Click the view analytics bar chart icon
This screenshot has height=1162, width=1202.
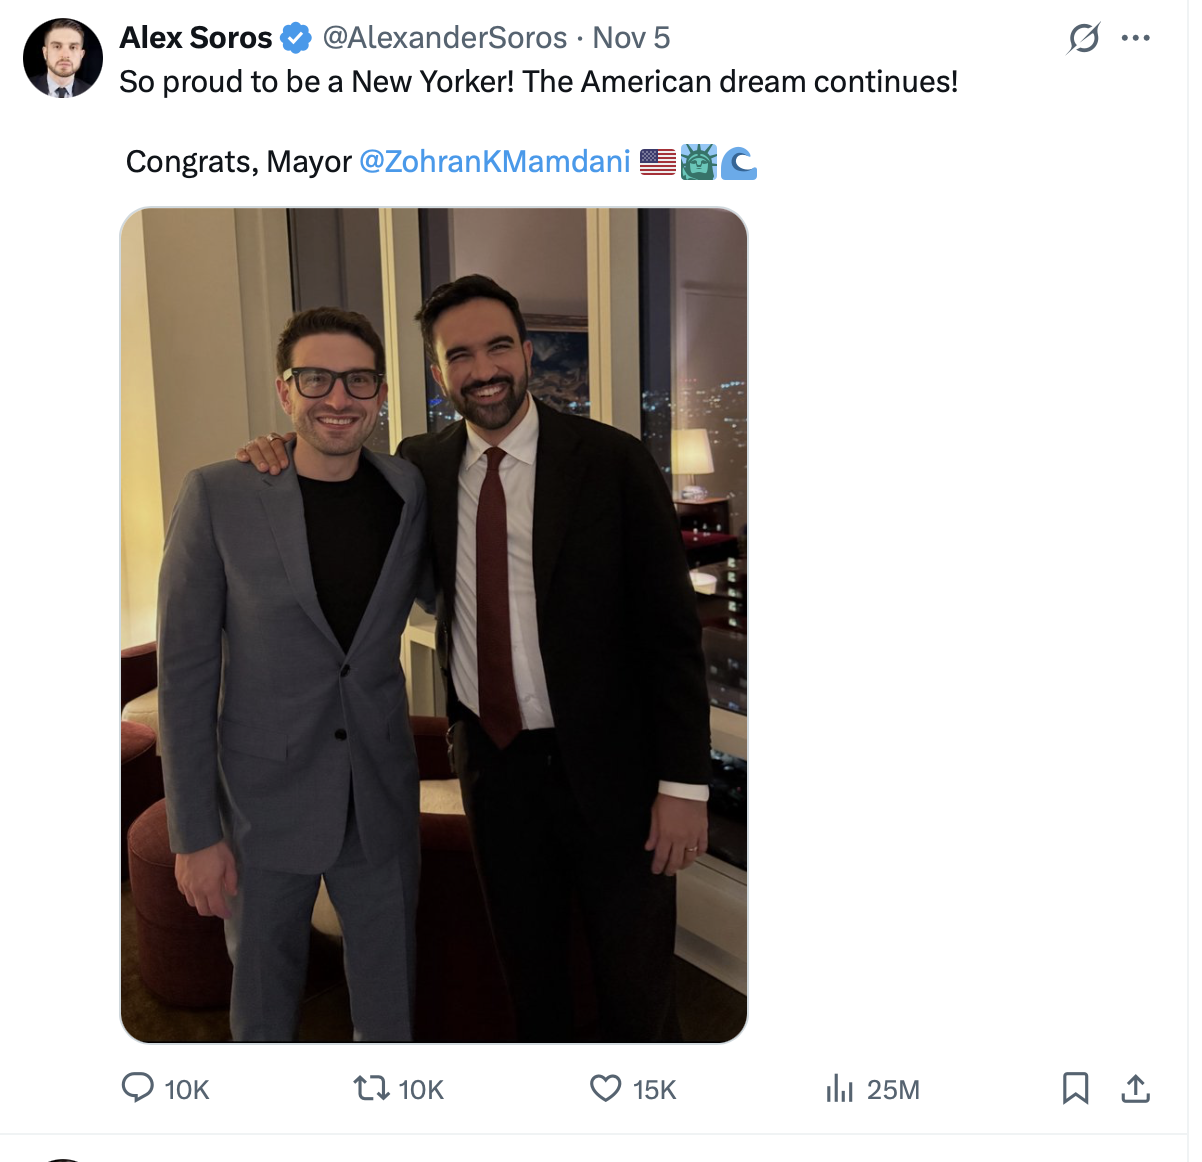point(839,1088)
